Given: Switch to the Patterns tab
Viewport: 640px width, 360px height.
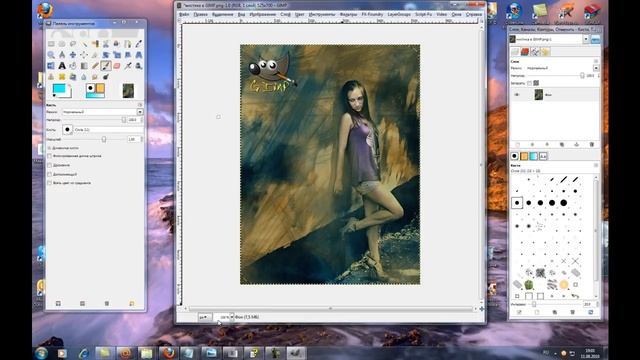Looking at the screenshot, I should [x=524, y=156].
